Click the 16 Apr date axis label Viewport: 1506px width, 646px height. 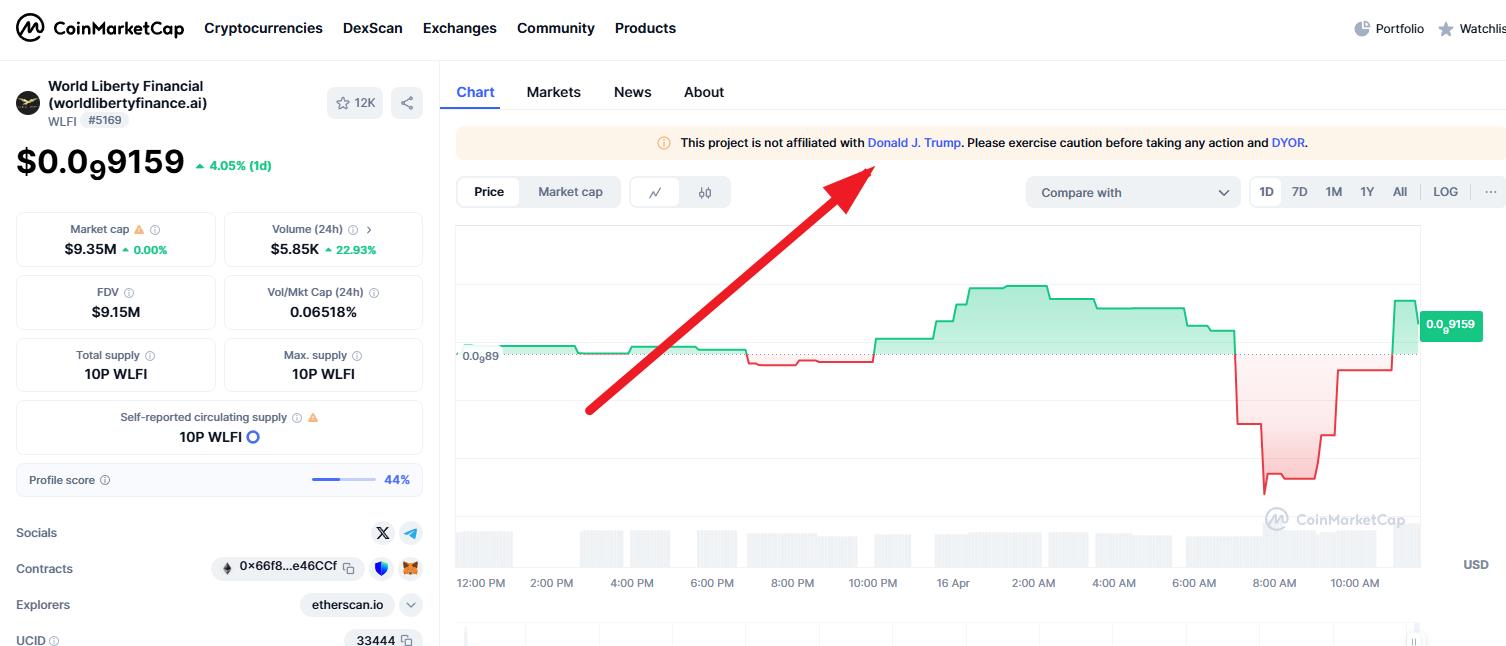tap(953, 583)
